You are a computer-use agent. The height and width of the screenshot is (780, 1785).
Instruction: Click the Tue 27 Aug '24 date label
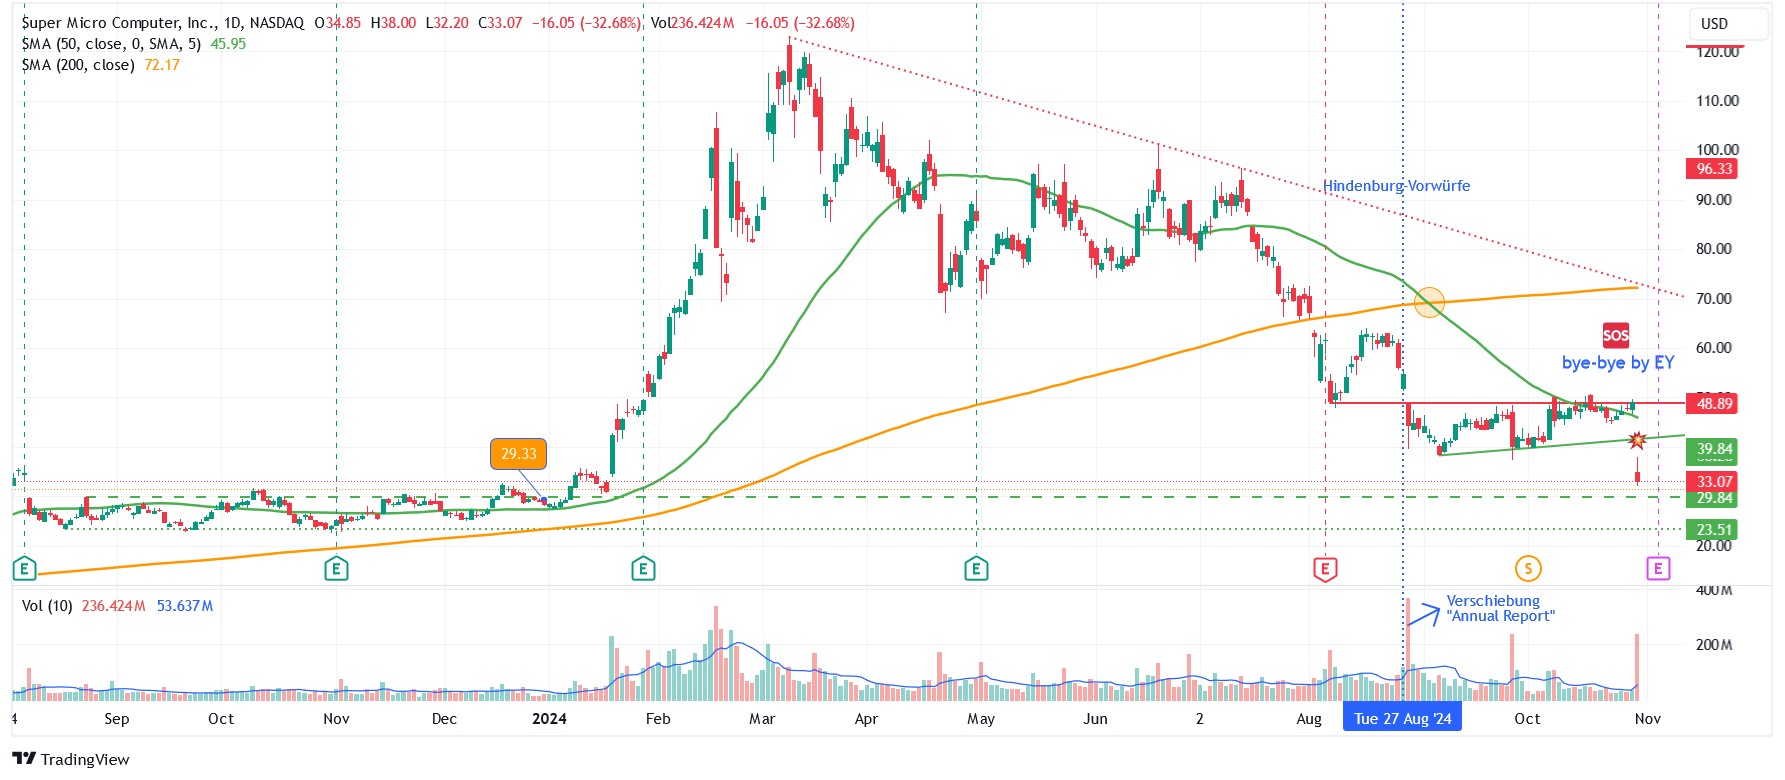pos(1403,718)
